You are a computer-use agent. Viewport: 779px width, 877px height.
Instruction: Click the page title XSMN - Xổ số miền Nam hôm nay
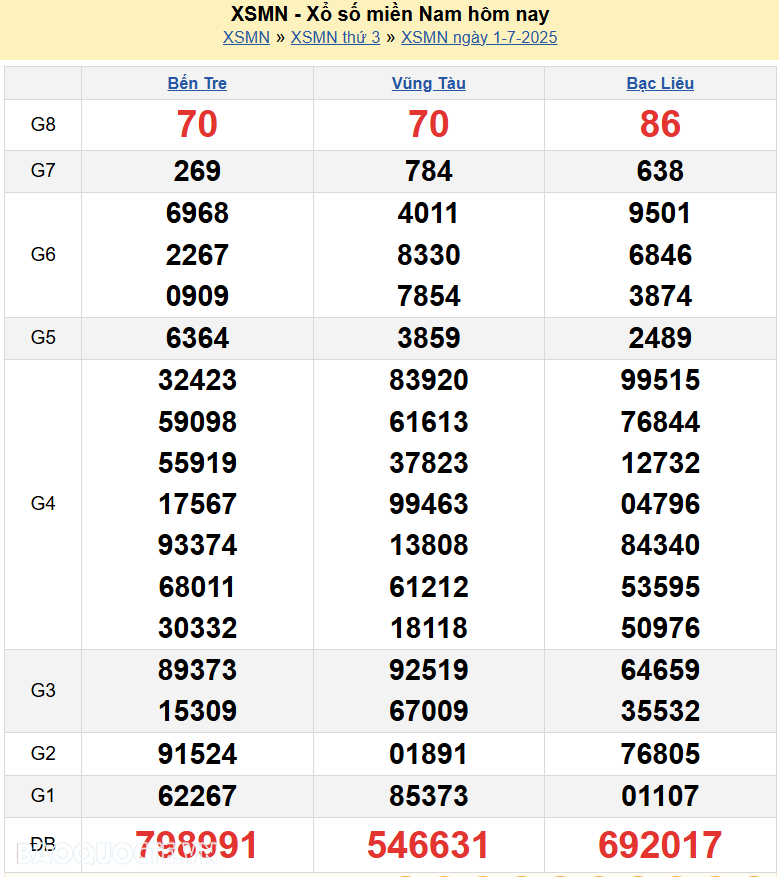click(x=389, y=14)
